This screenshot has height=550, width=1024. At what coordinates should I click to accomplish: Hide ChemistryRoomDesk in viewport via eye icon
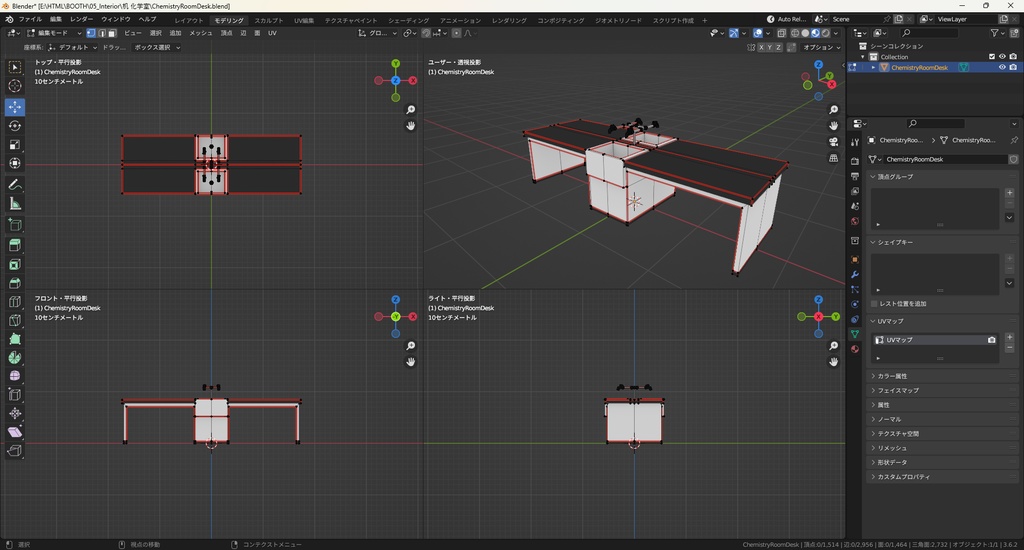(x=1002, y=68)
